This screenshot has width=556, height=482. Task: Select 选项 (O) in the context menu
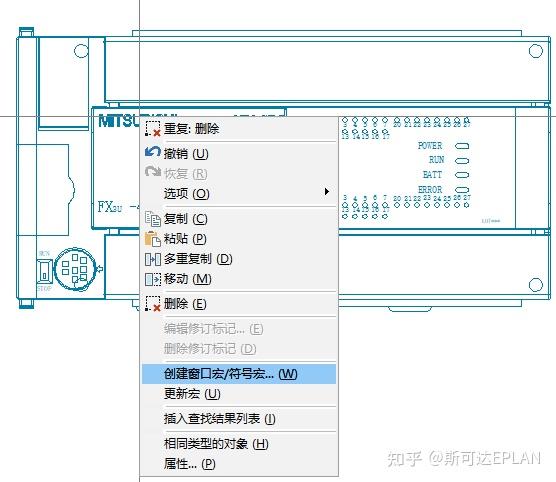tap(239, 194)
